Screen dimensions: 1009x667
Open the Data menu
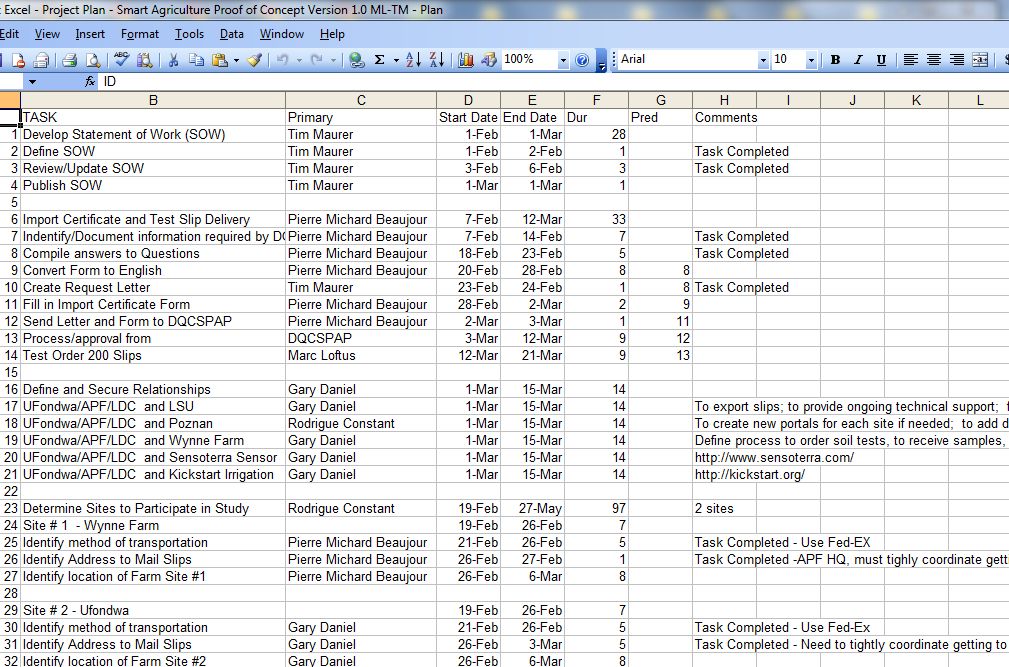tap(232, 34)
